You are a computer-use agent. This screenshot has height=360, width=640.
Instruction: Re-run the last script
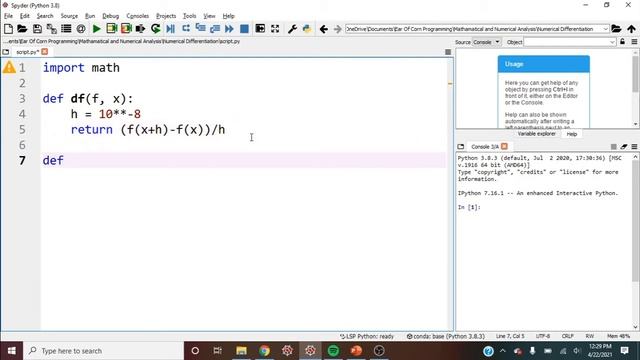point(155,29)
